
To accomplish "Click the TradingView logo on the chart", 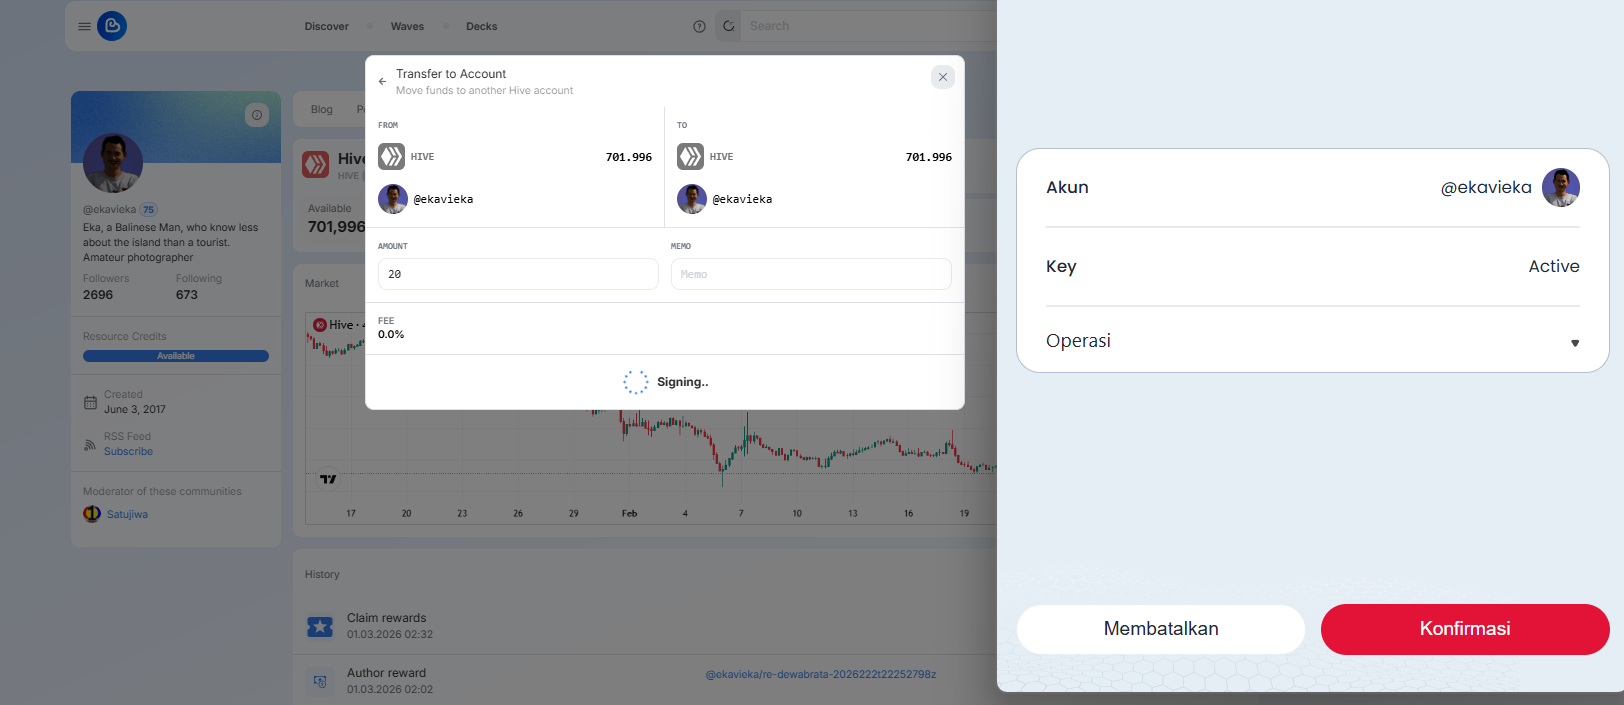I will click(328, 479).
